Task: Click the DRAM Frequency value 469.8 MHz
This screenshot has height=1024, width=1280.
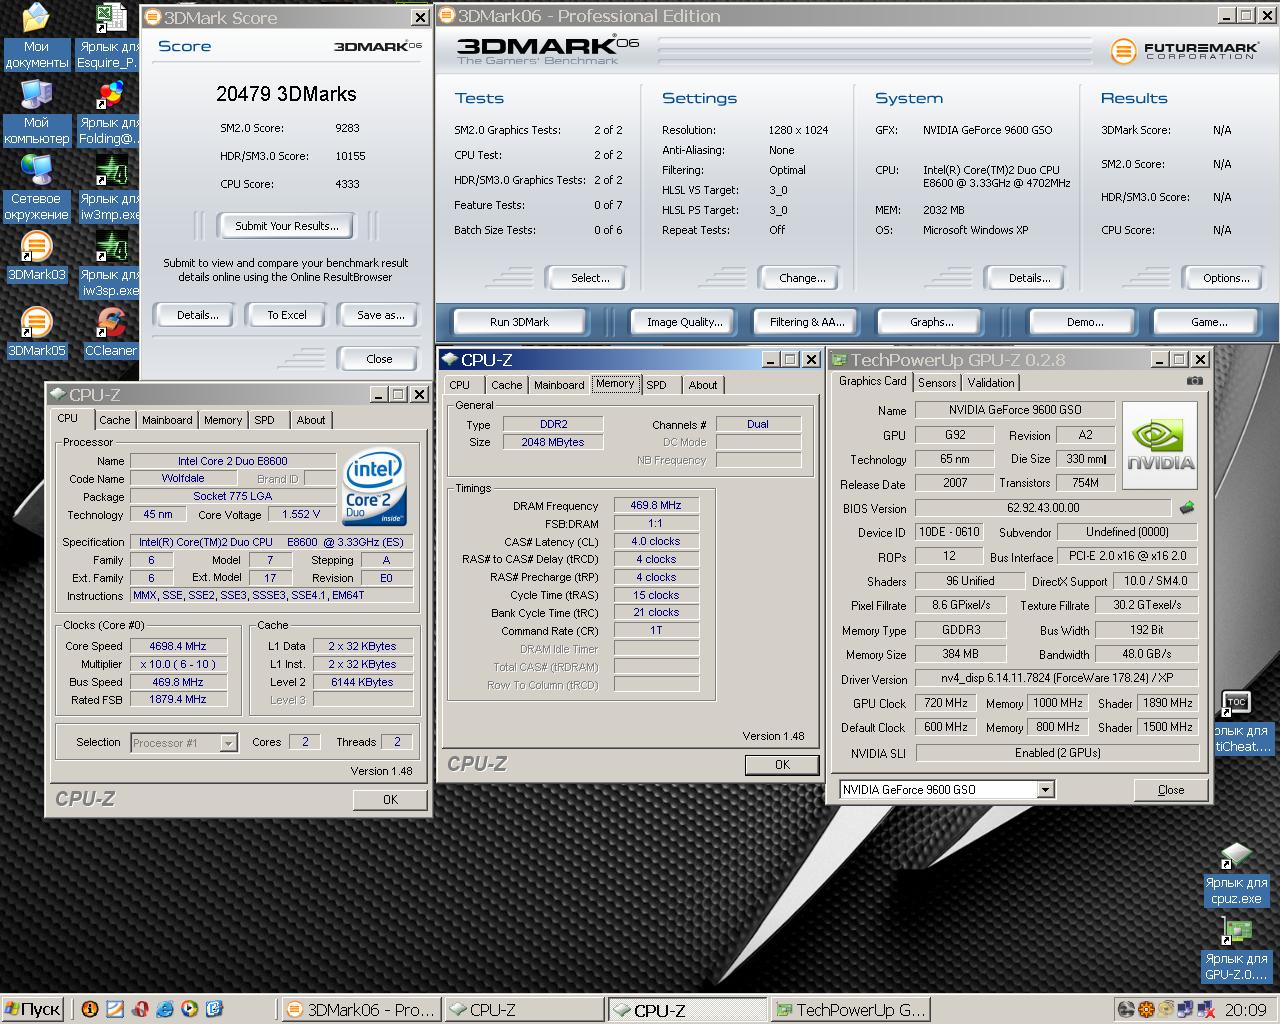Action: point(656,506)
